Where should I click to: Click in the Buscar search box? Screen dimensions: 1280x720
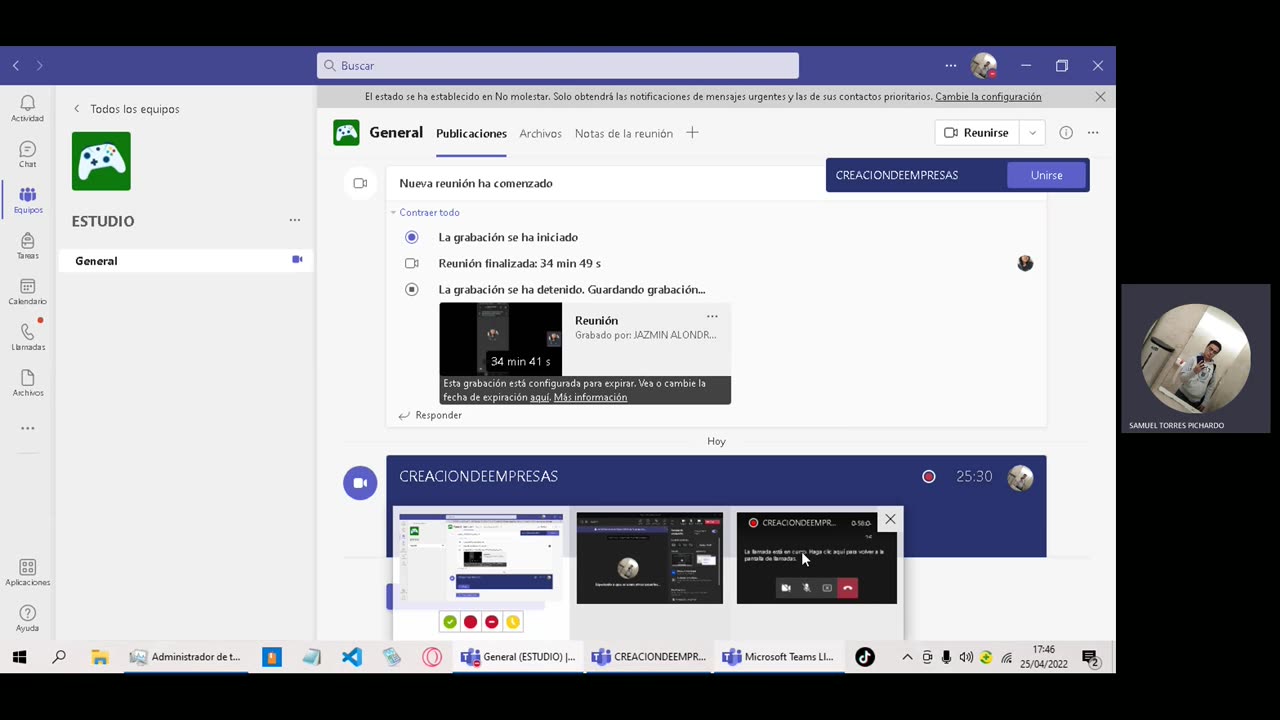point(558,65)
